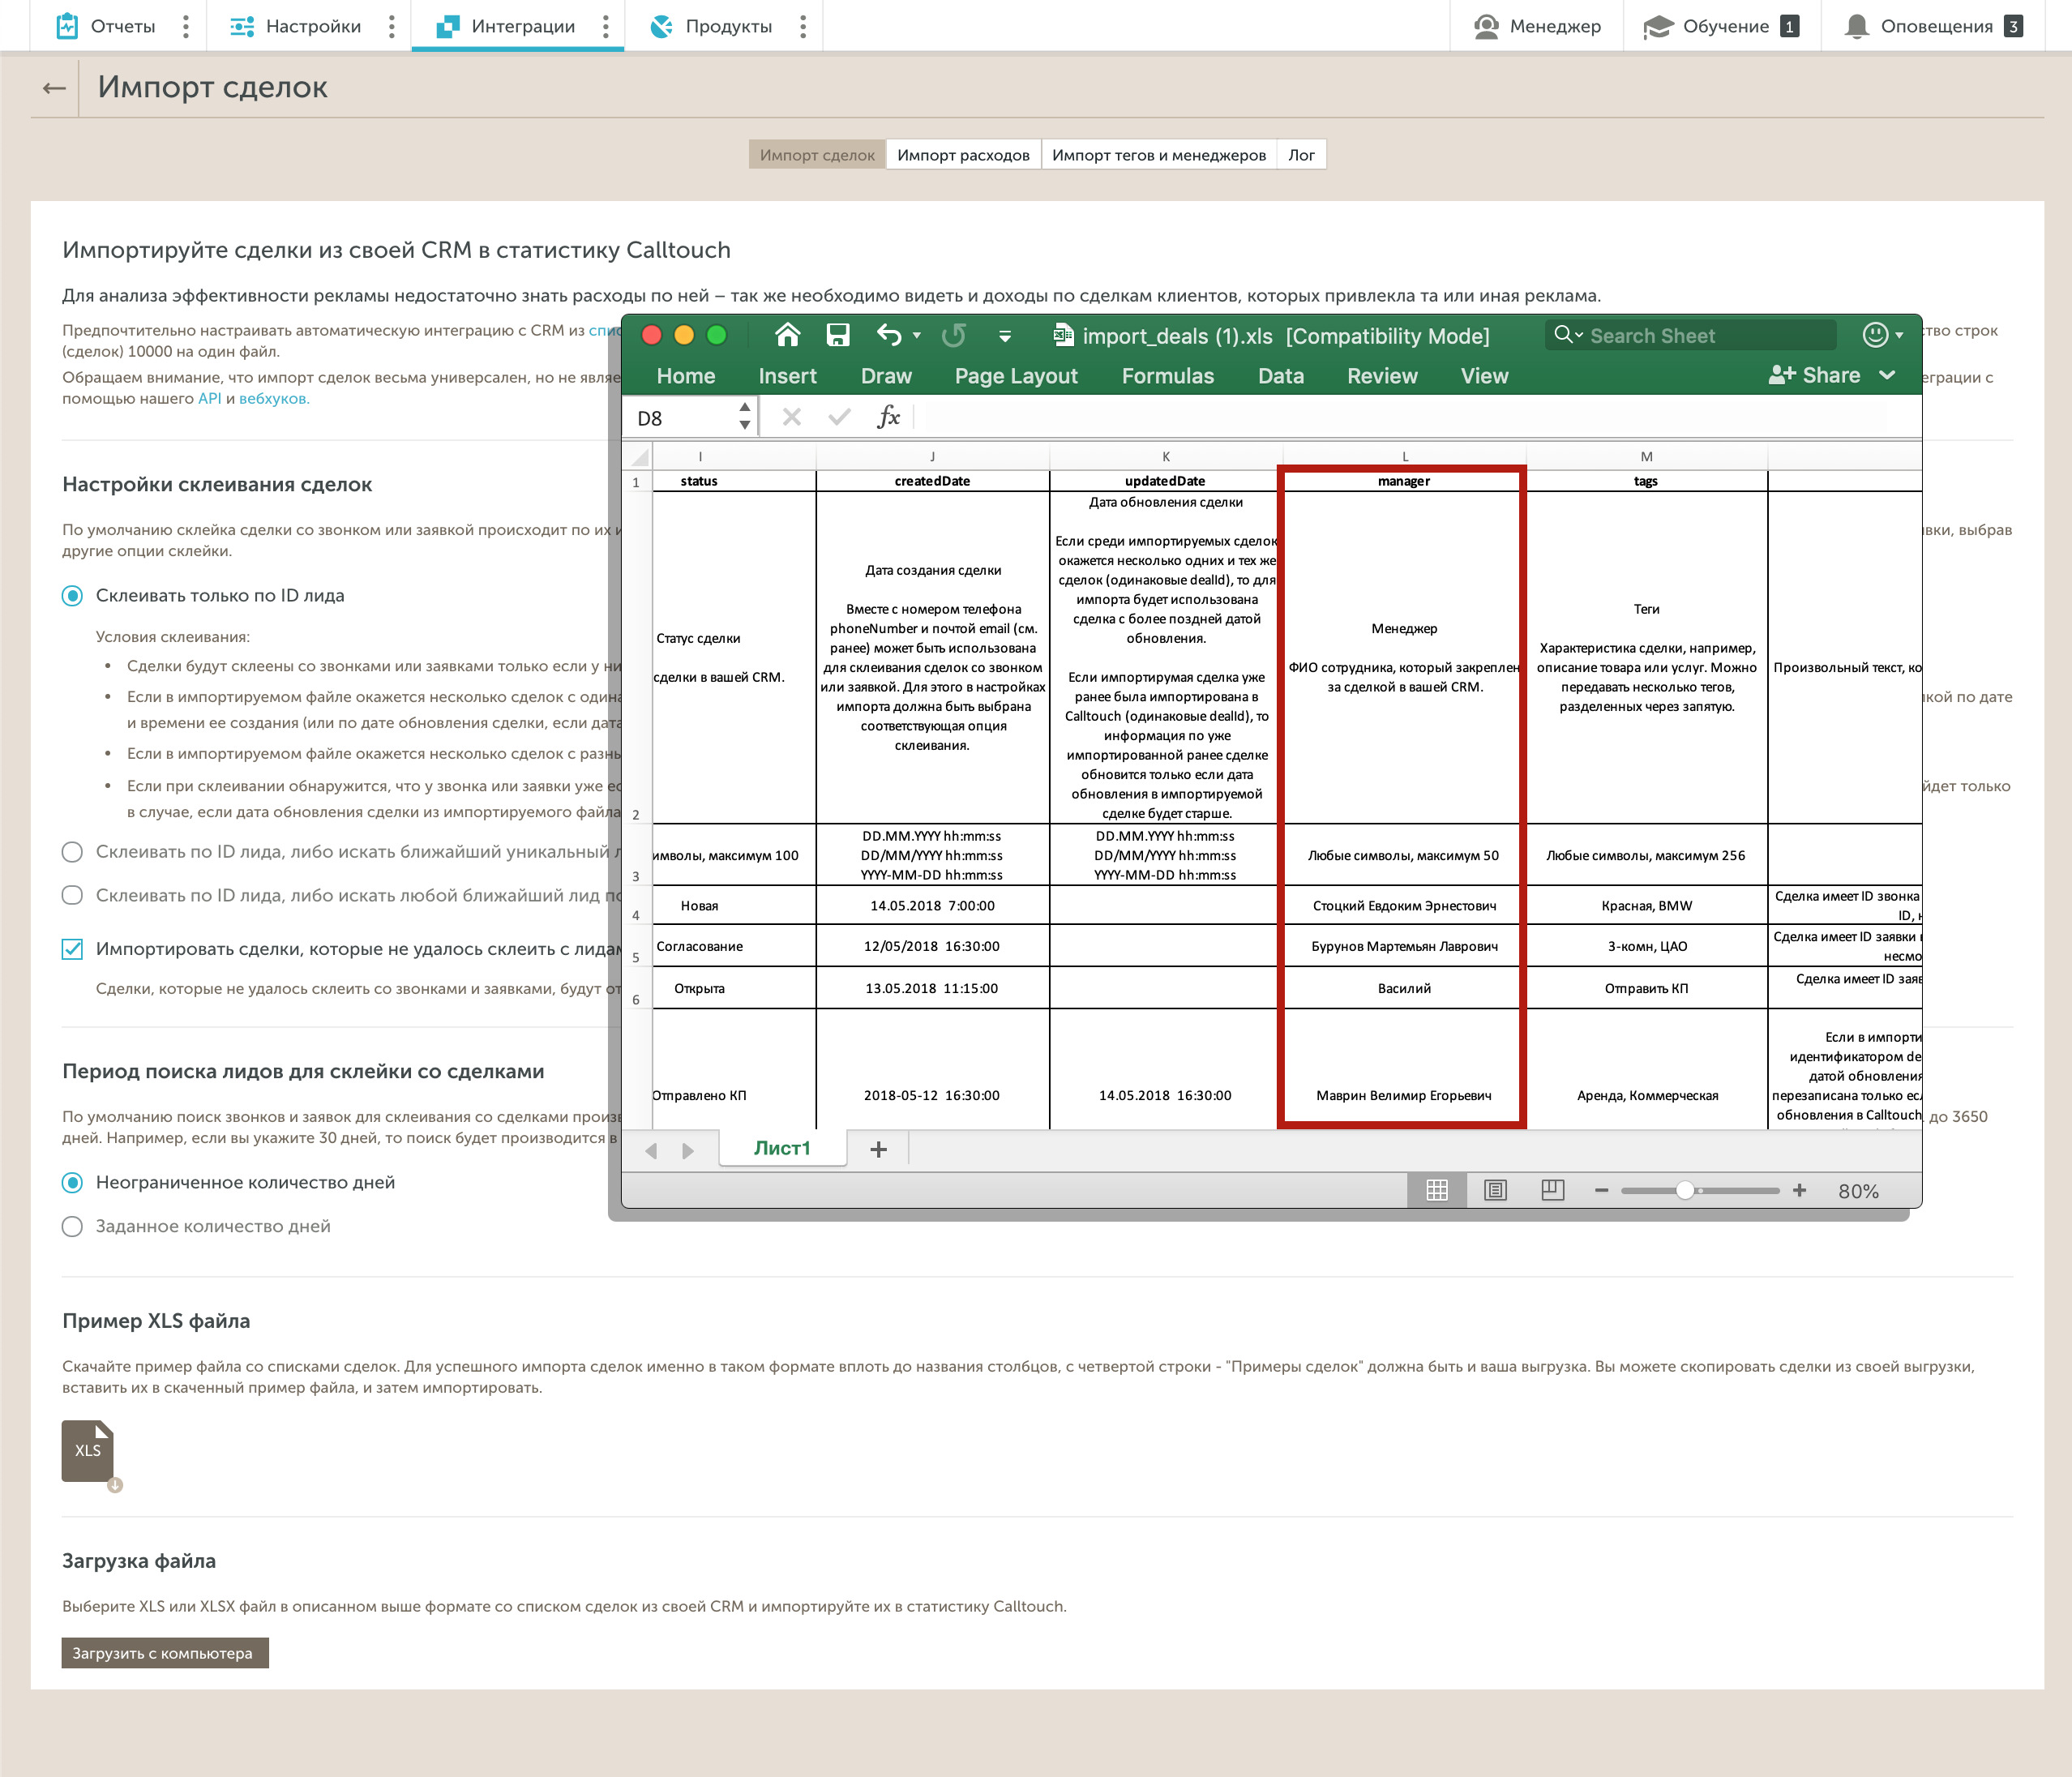Click the Undo arrow in Excel toolbar
The height and width of the screenshot is (1777, 2072).
pyautogui.click(x=888, y=335)
